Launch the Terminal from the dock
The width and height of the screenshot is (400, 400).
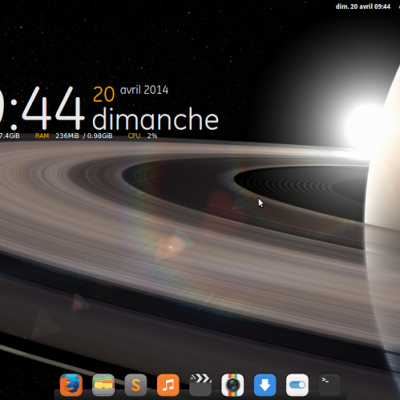click(330, 385)
